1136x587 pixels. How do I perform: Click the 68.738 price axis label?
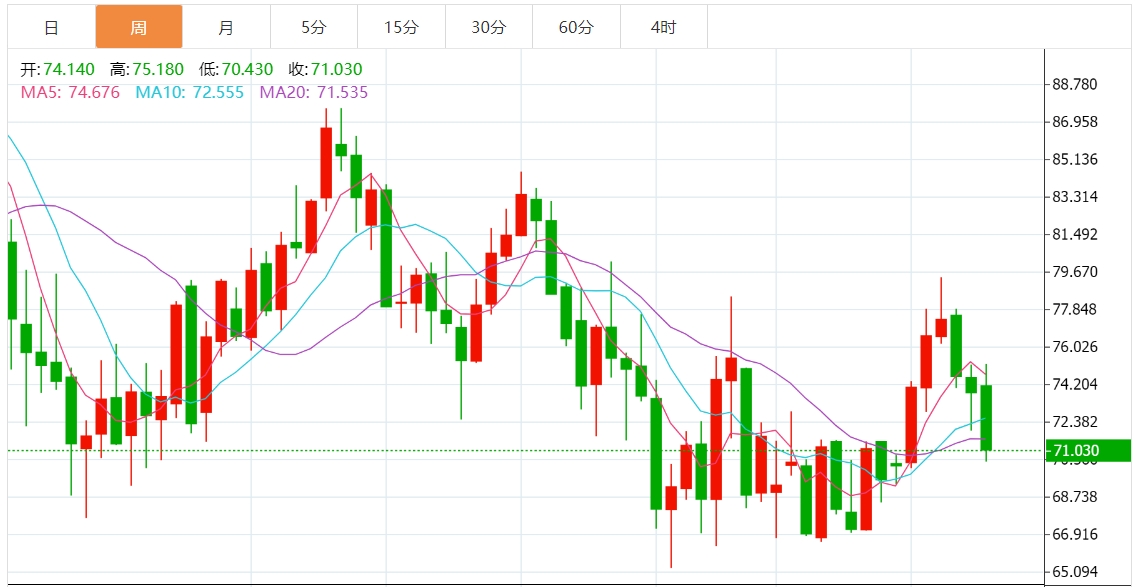tap(1074, 497)
